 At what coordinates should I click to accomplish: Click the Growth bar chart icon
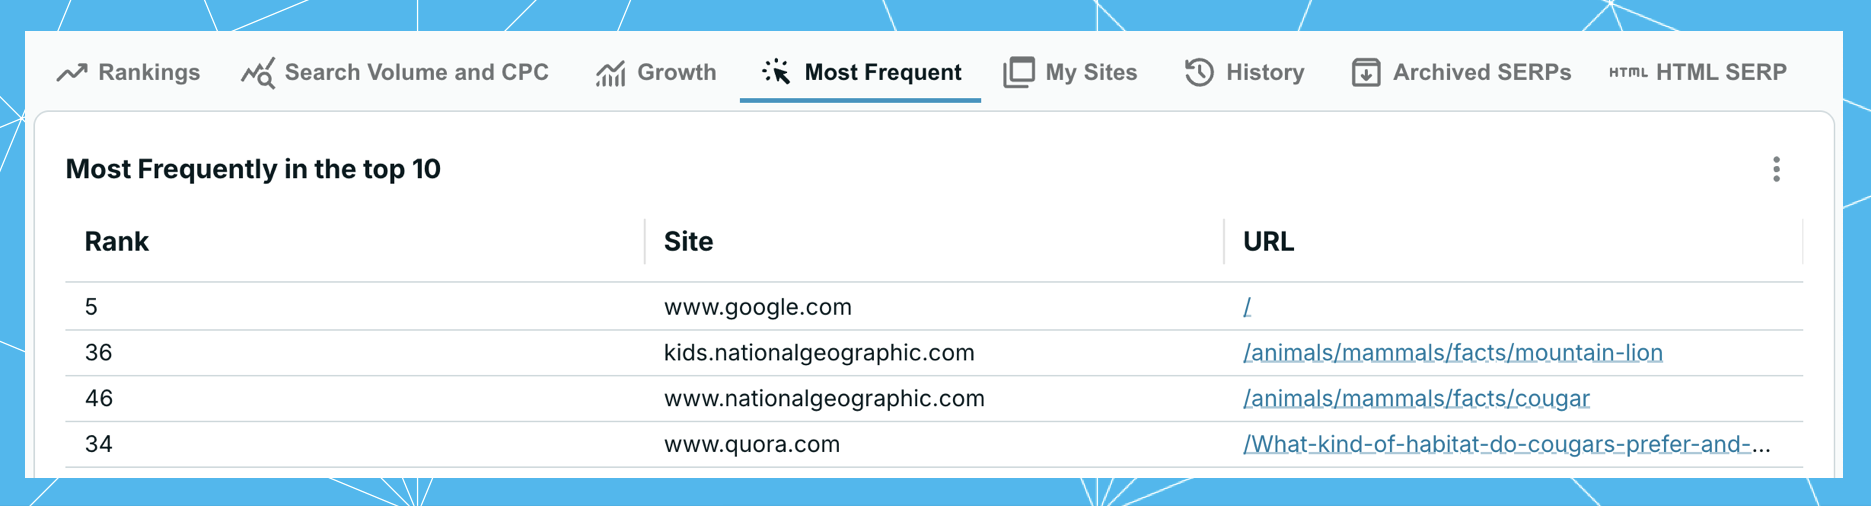[610, 73]
